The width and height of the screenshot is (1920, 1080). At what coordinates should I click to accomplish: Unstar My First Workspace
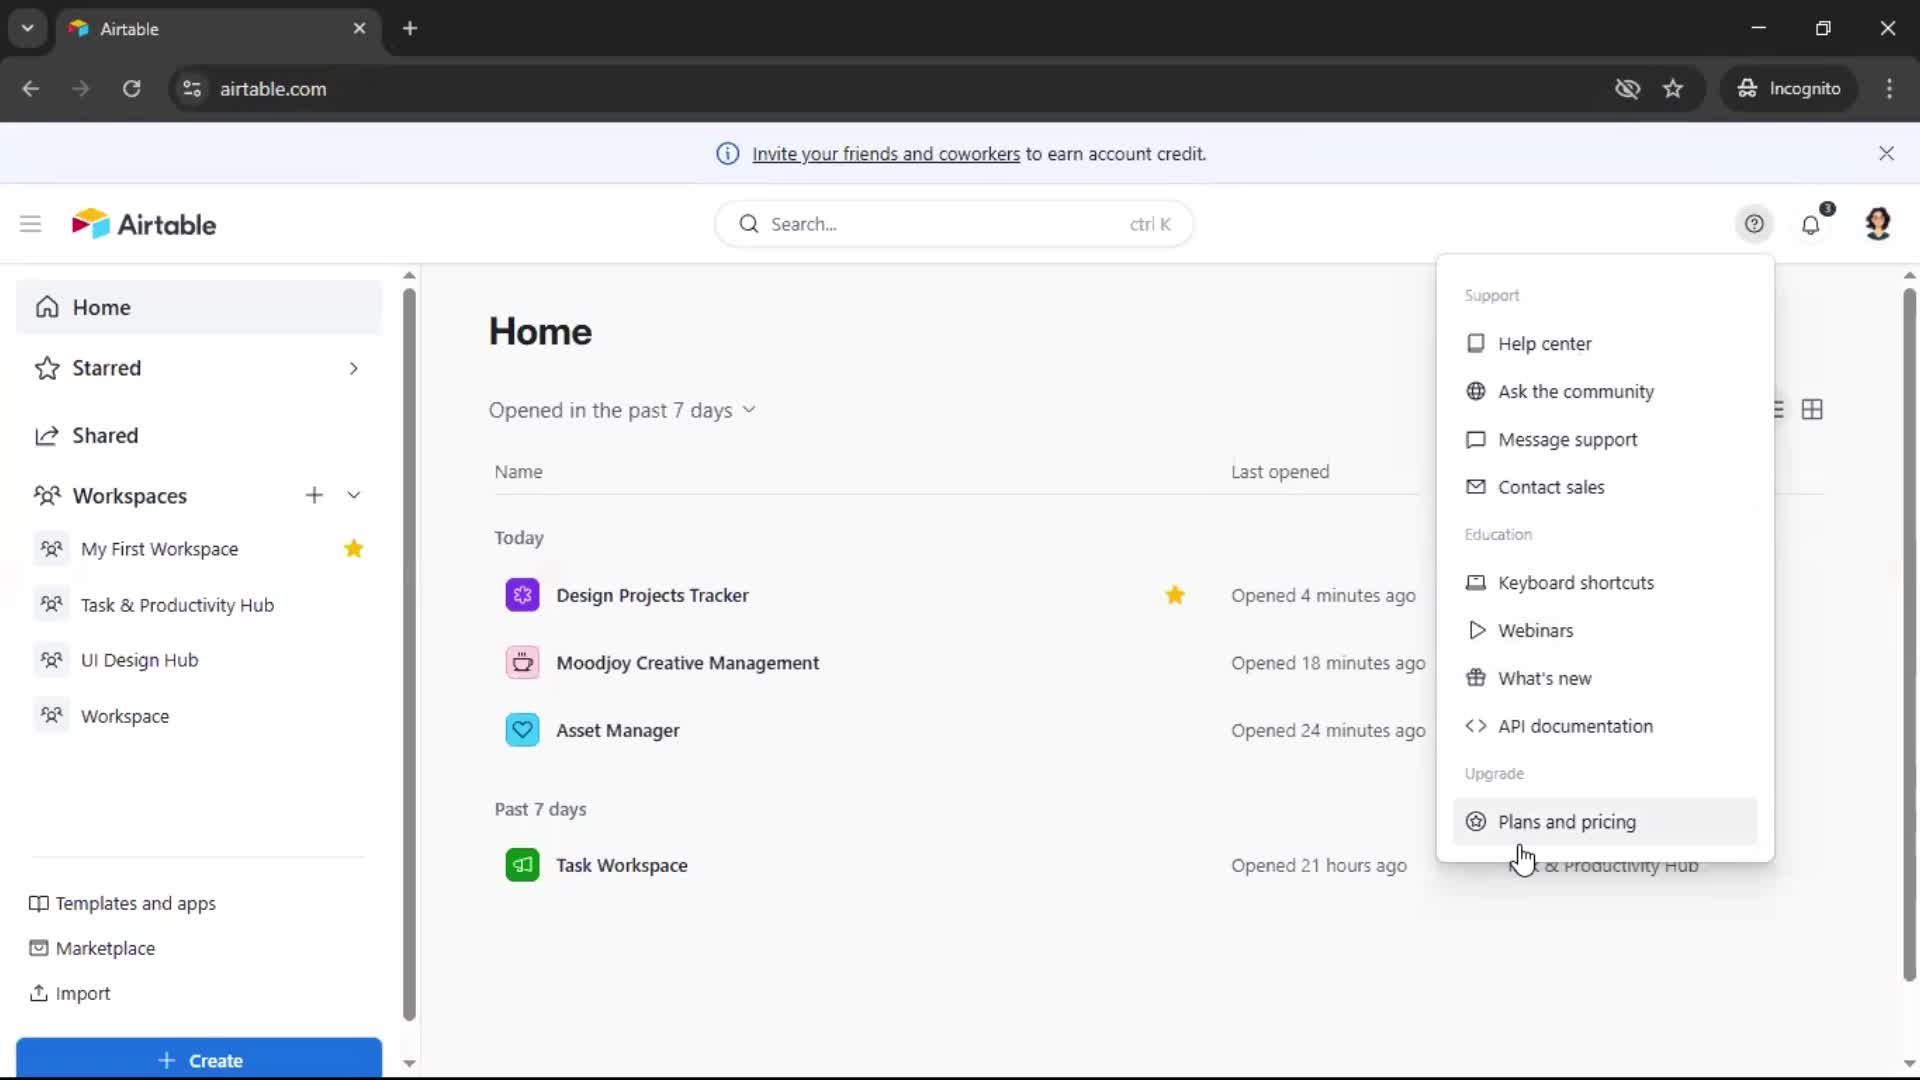(353, 548)
